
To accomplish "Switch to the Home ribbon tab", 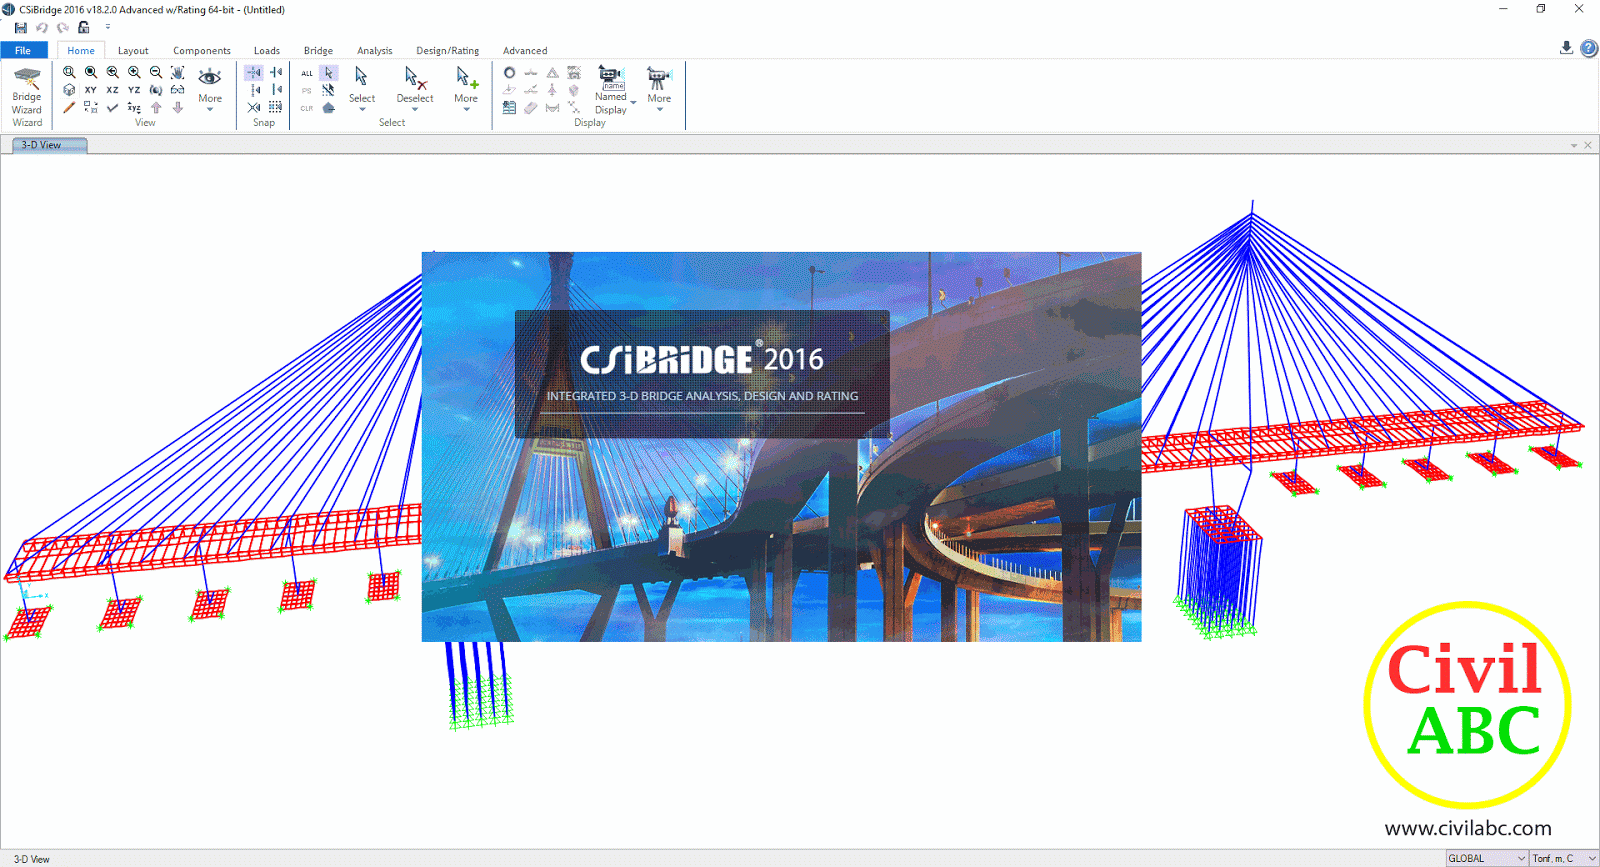I will coord(81,50).
